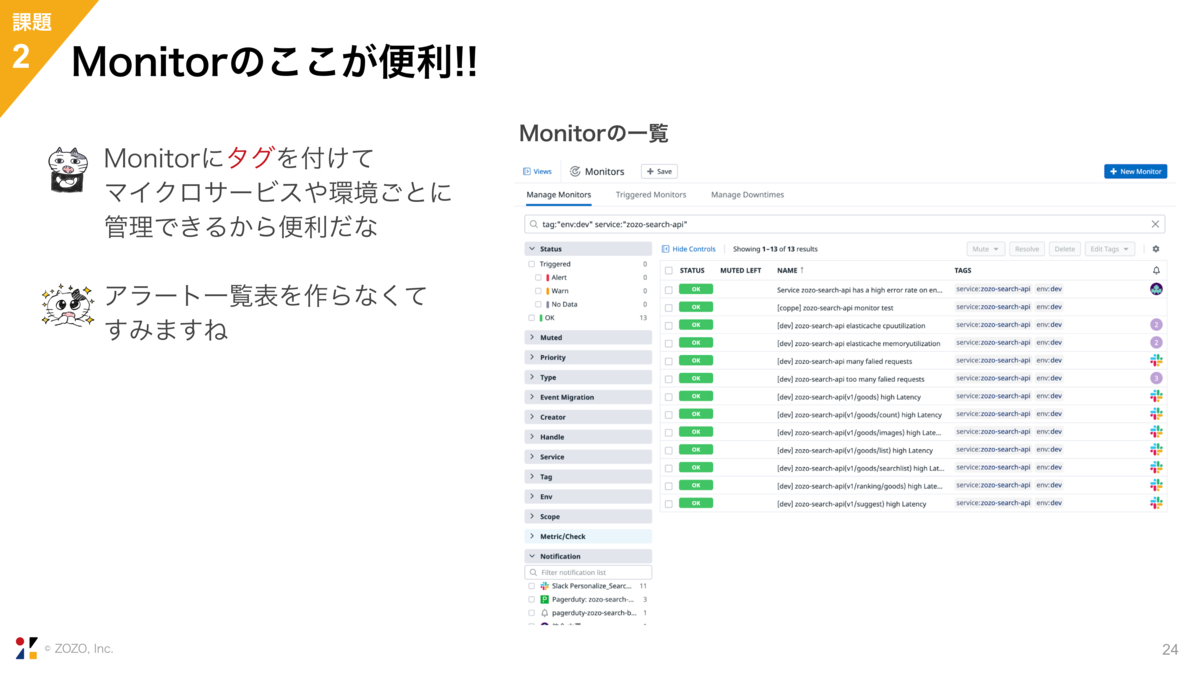Expand the Priority filter section
Viewport: 1200px width, 675px height.
pyautogui.click(x=588, y=357)
